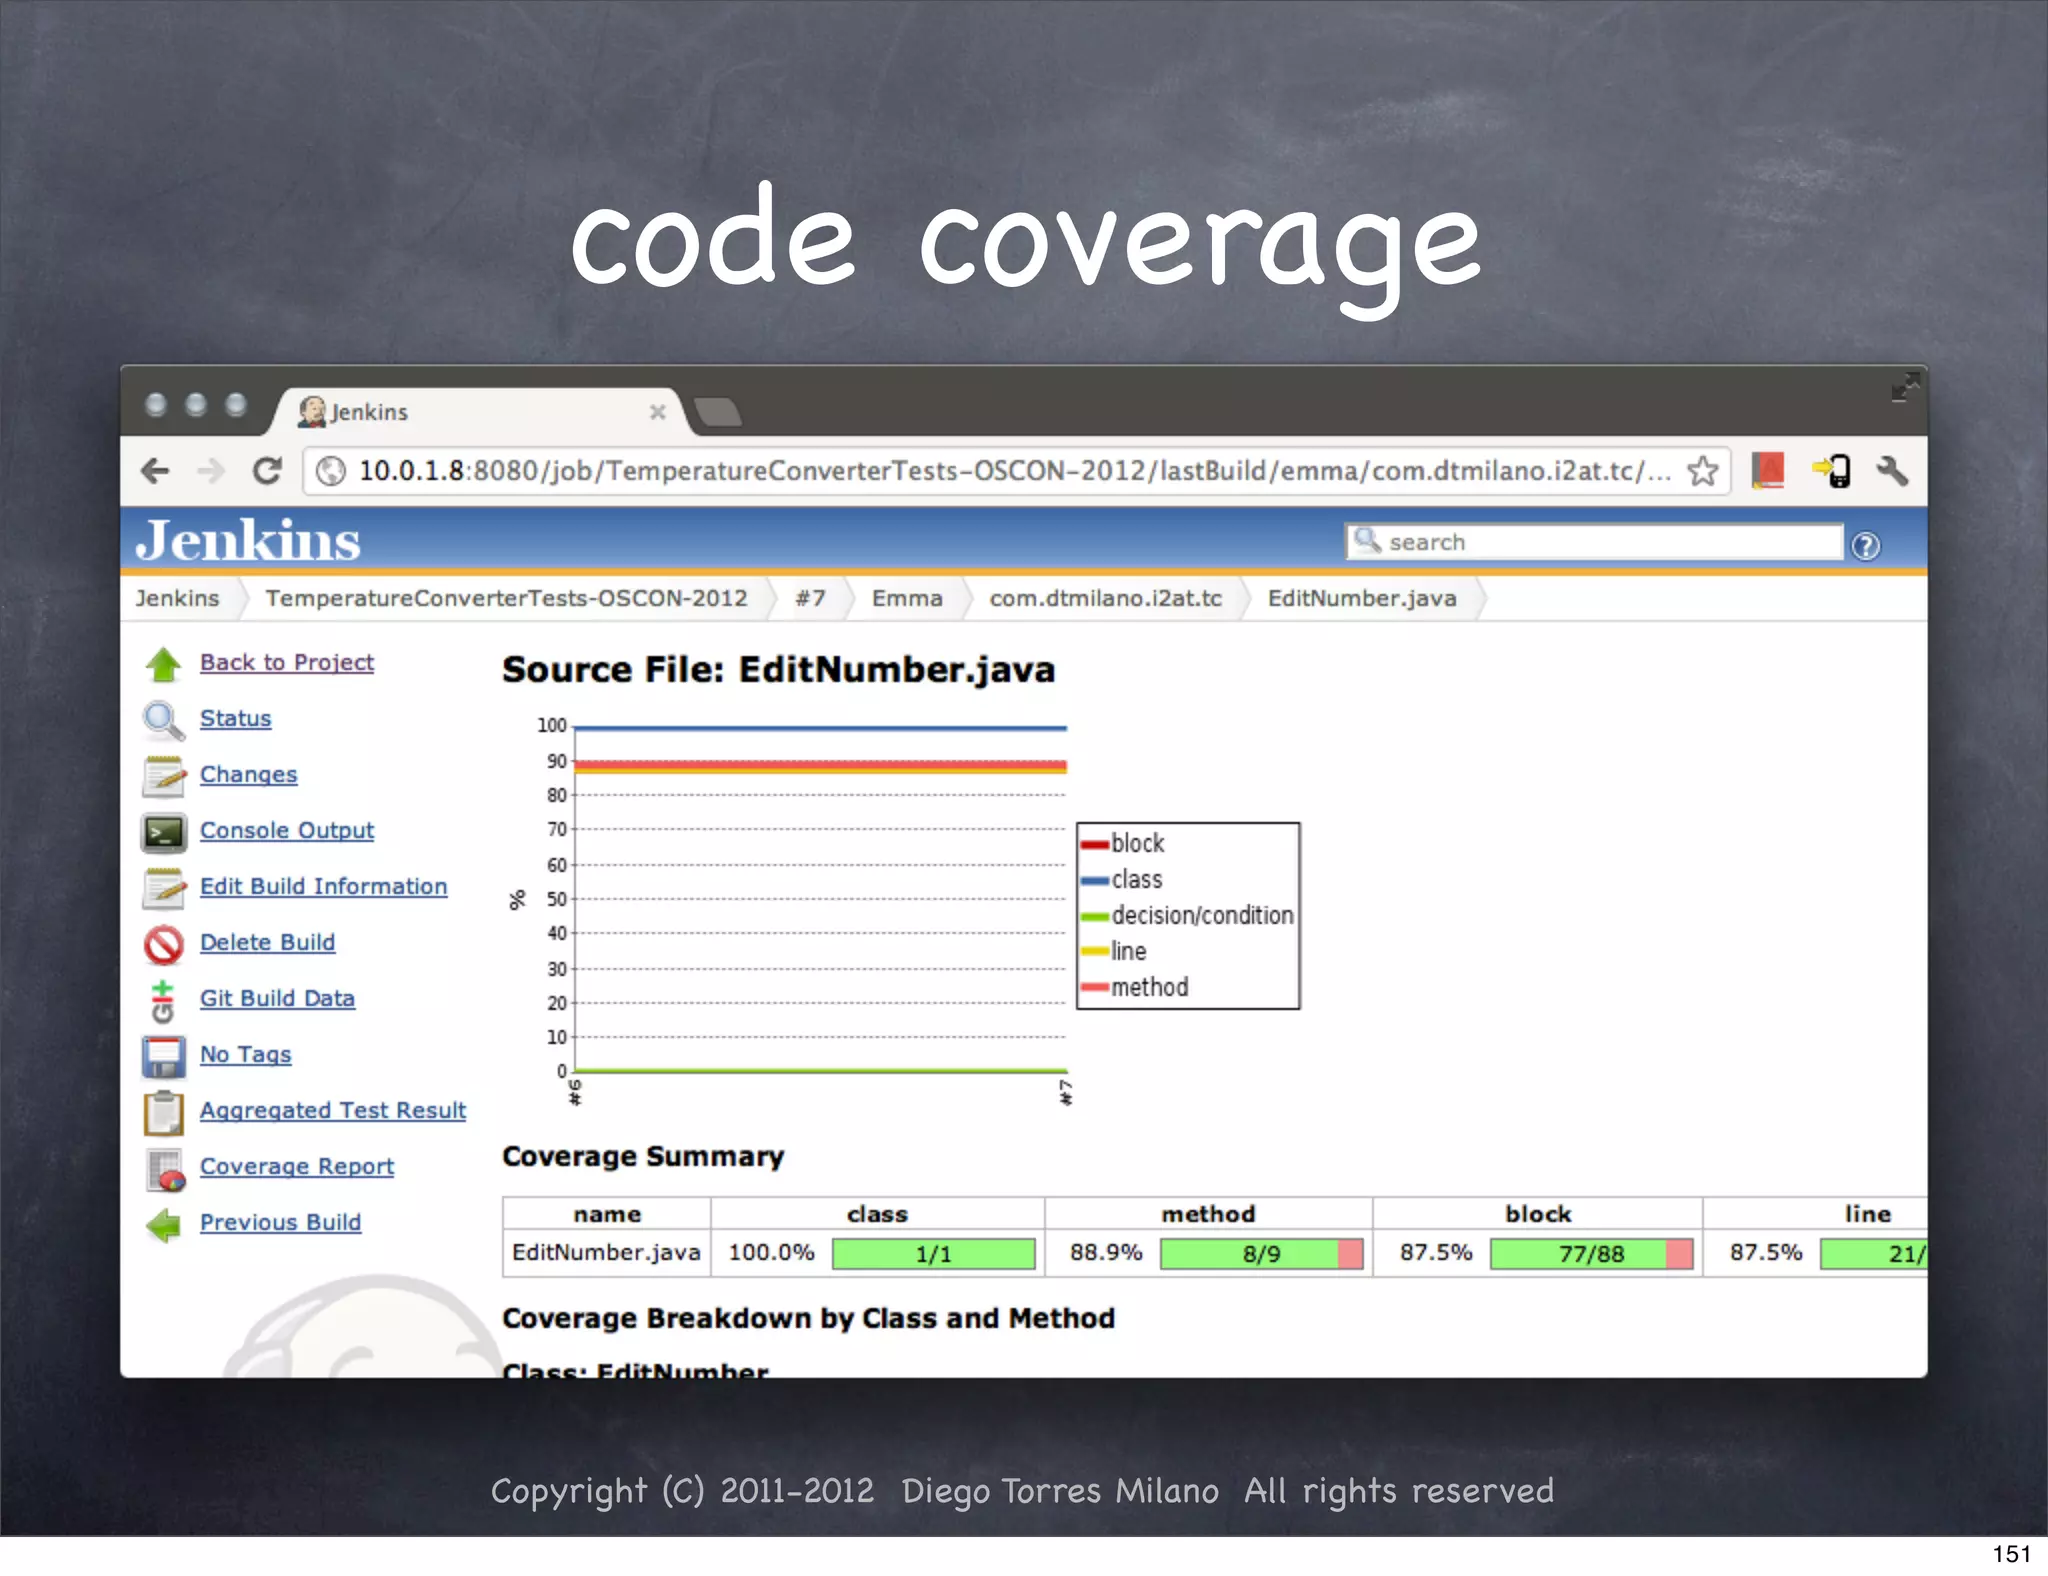Open the Edit Build Information link
Image resolution: width=2048 pixels, height=1576 pixels.
tap(323, 886)
